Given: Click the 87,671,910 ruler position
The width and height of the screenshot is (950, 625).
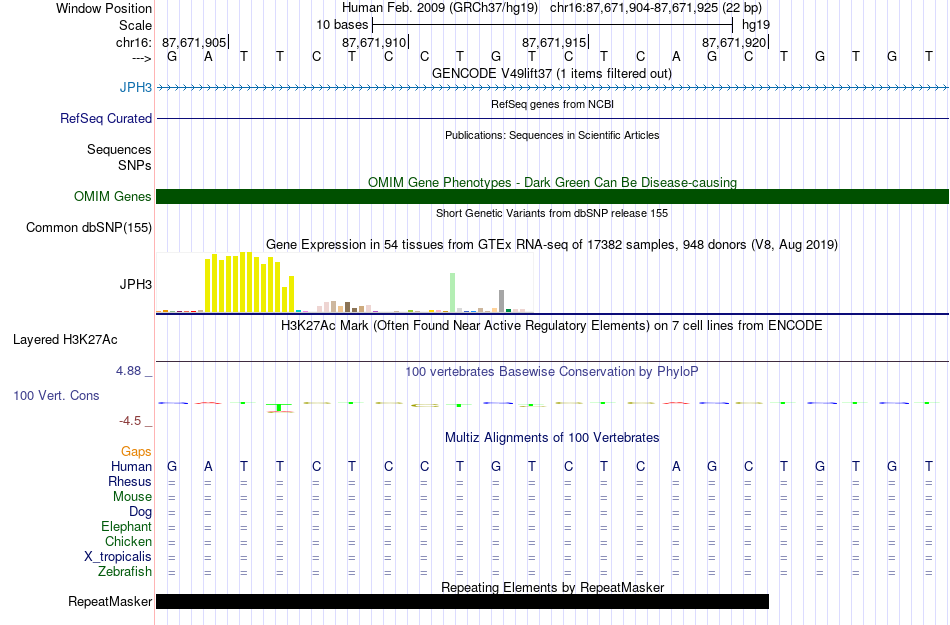Looking at the screenshot, I should (x=374, y=42).
